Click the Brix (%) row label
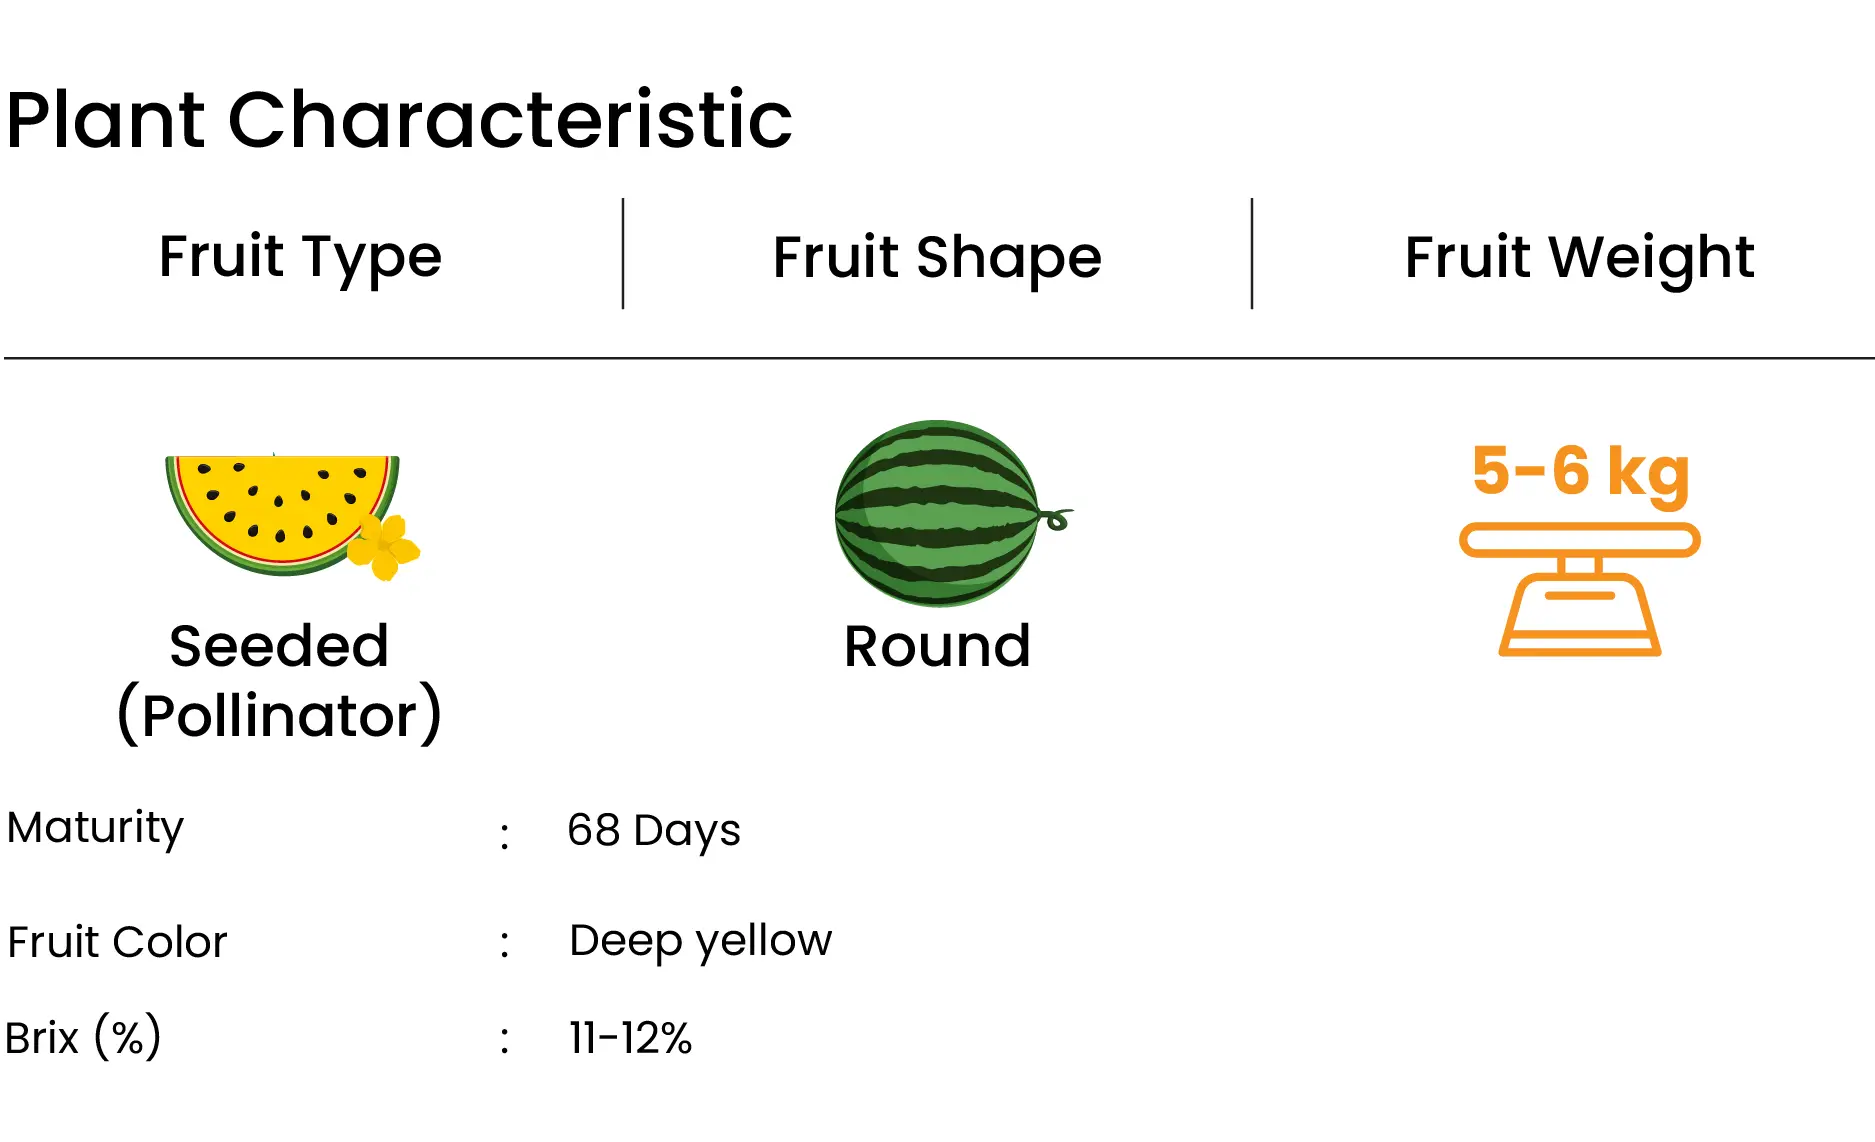This screenshot has width=1875, height=1142. tap(83, 1037)
